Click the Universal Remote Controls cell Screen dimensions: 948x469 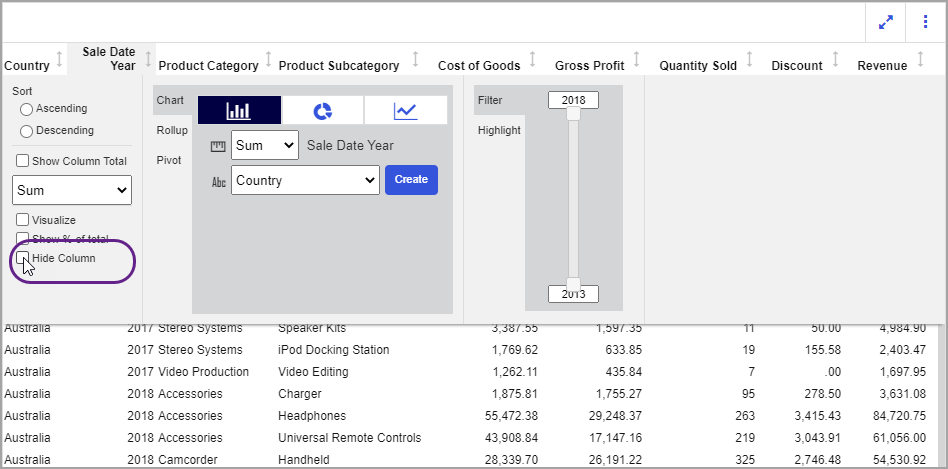click(x=349, y=438)
